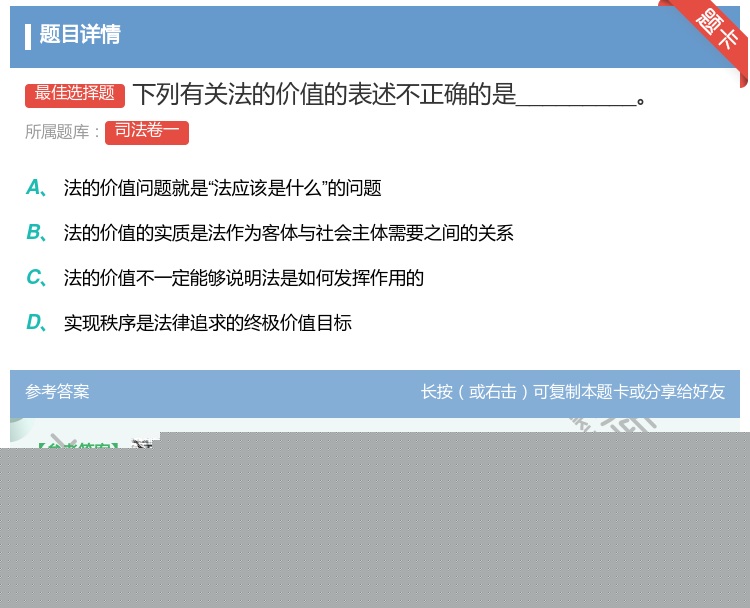Click the letter B option marker
The width and height of the screenshot is (750, 608).
coord(36,232)
